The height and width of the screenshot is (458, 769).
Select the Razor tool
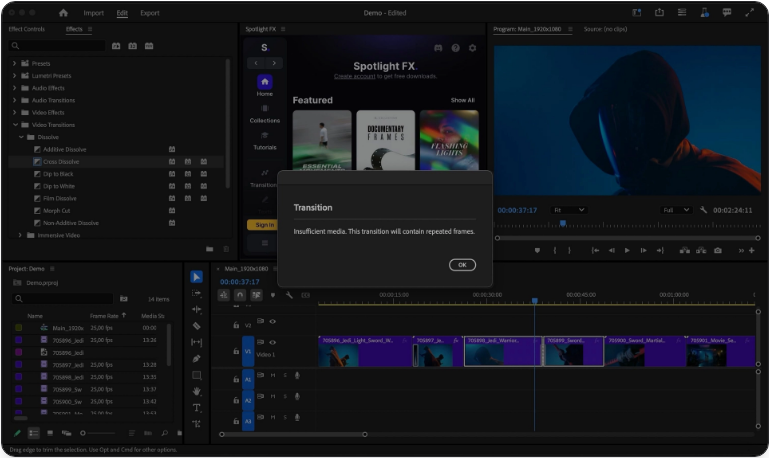pos(197,326)
